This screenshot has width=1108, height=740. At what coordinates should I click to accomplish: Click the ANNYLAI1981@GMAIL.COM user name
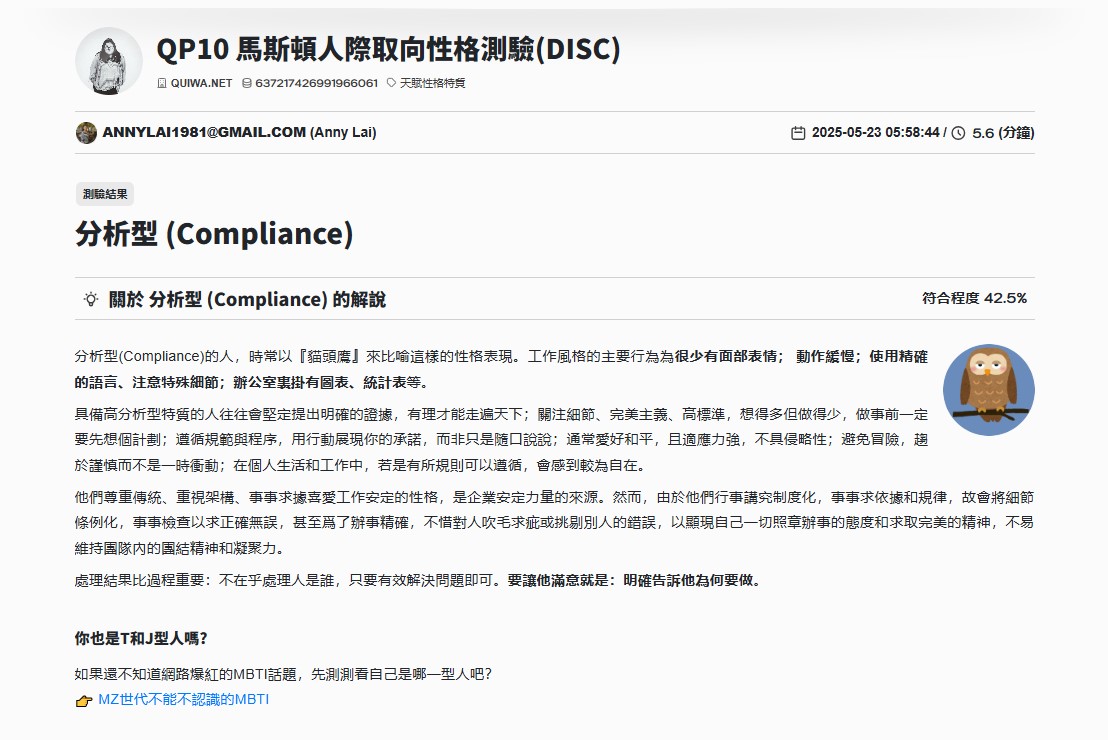(204, 133)
